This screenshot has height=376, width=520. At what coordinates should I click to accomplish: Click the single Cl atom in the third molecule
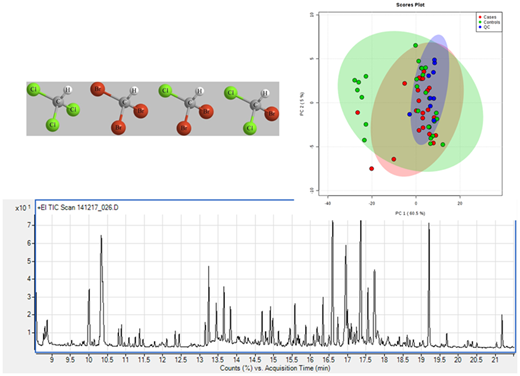pos(165,91)
